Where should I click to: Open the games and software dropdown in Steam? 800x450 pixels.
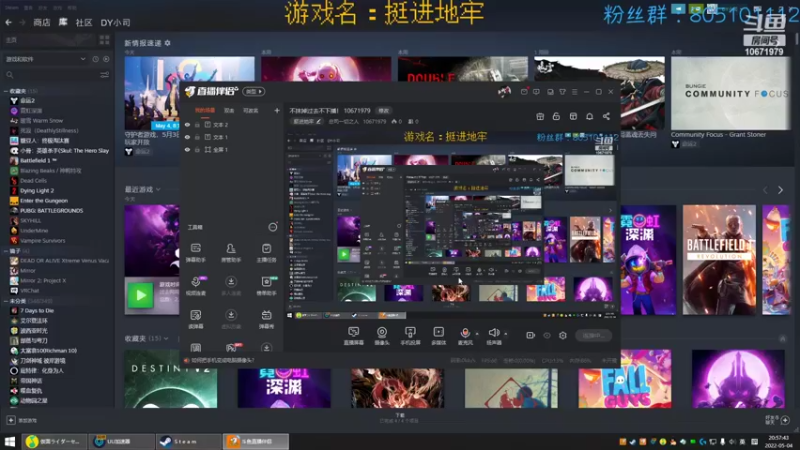click(x=45, y=59)
